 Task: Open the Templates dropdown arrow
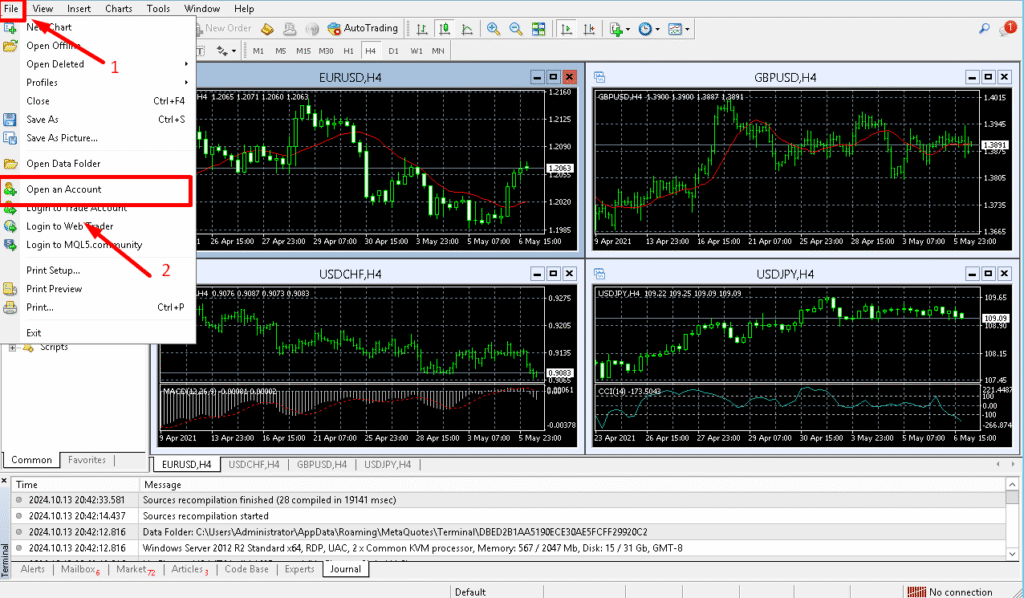(x=687, y=29)
